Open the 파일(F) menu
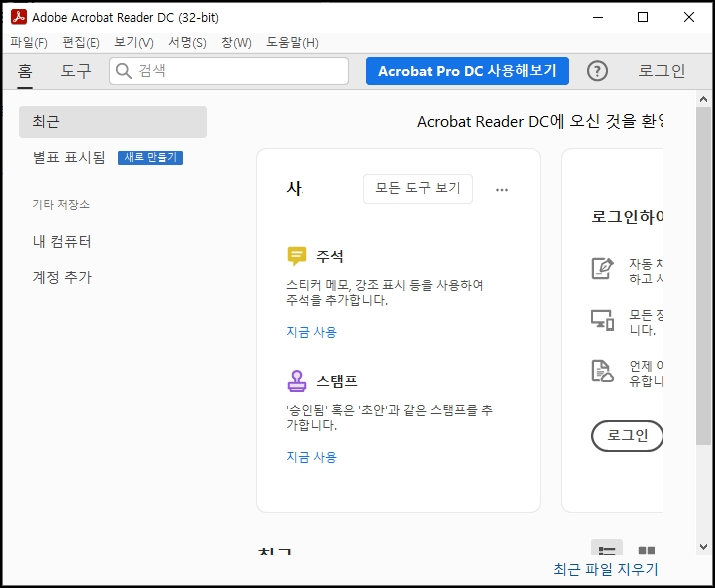715x588 pixels. [x=29, y=42]
